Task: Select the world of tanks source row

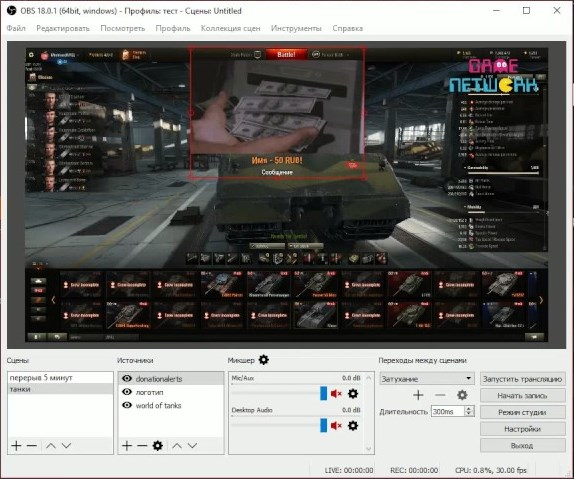Action: click(171, 405)
